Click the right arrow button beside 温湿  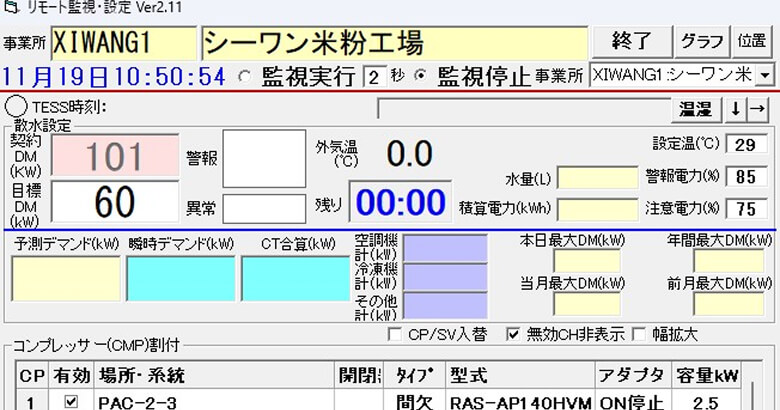point(757,108)
